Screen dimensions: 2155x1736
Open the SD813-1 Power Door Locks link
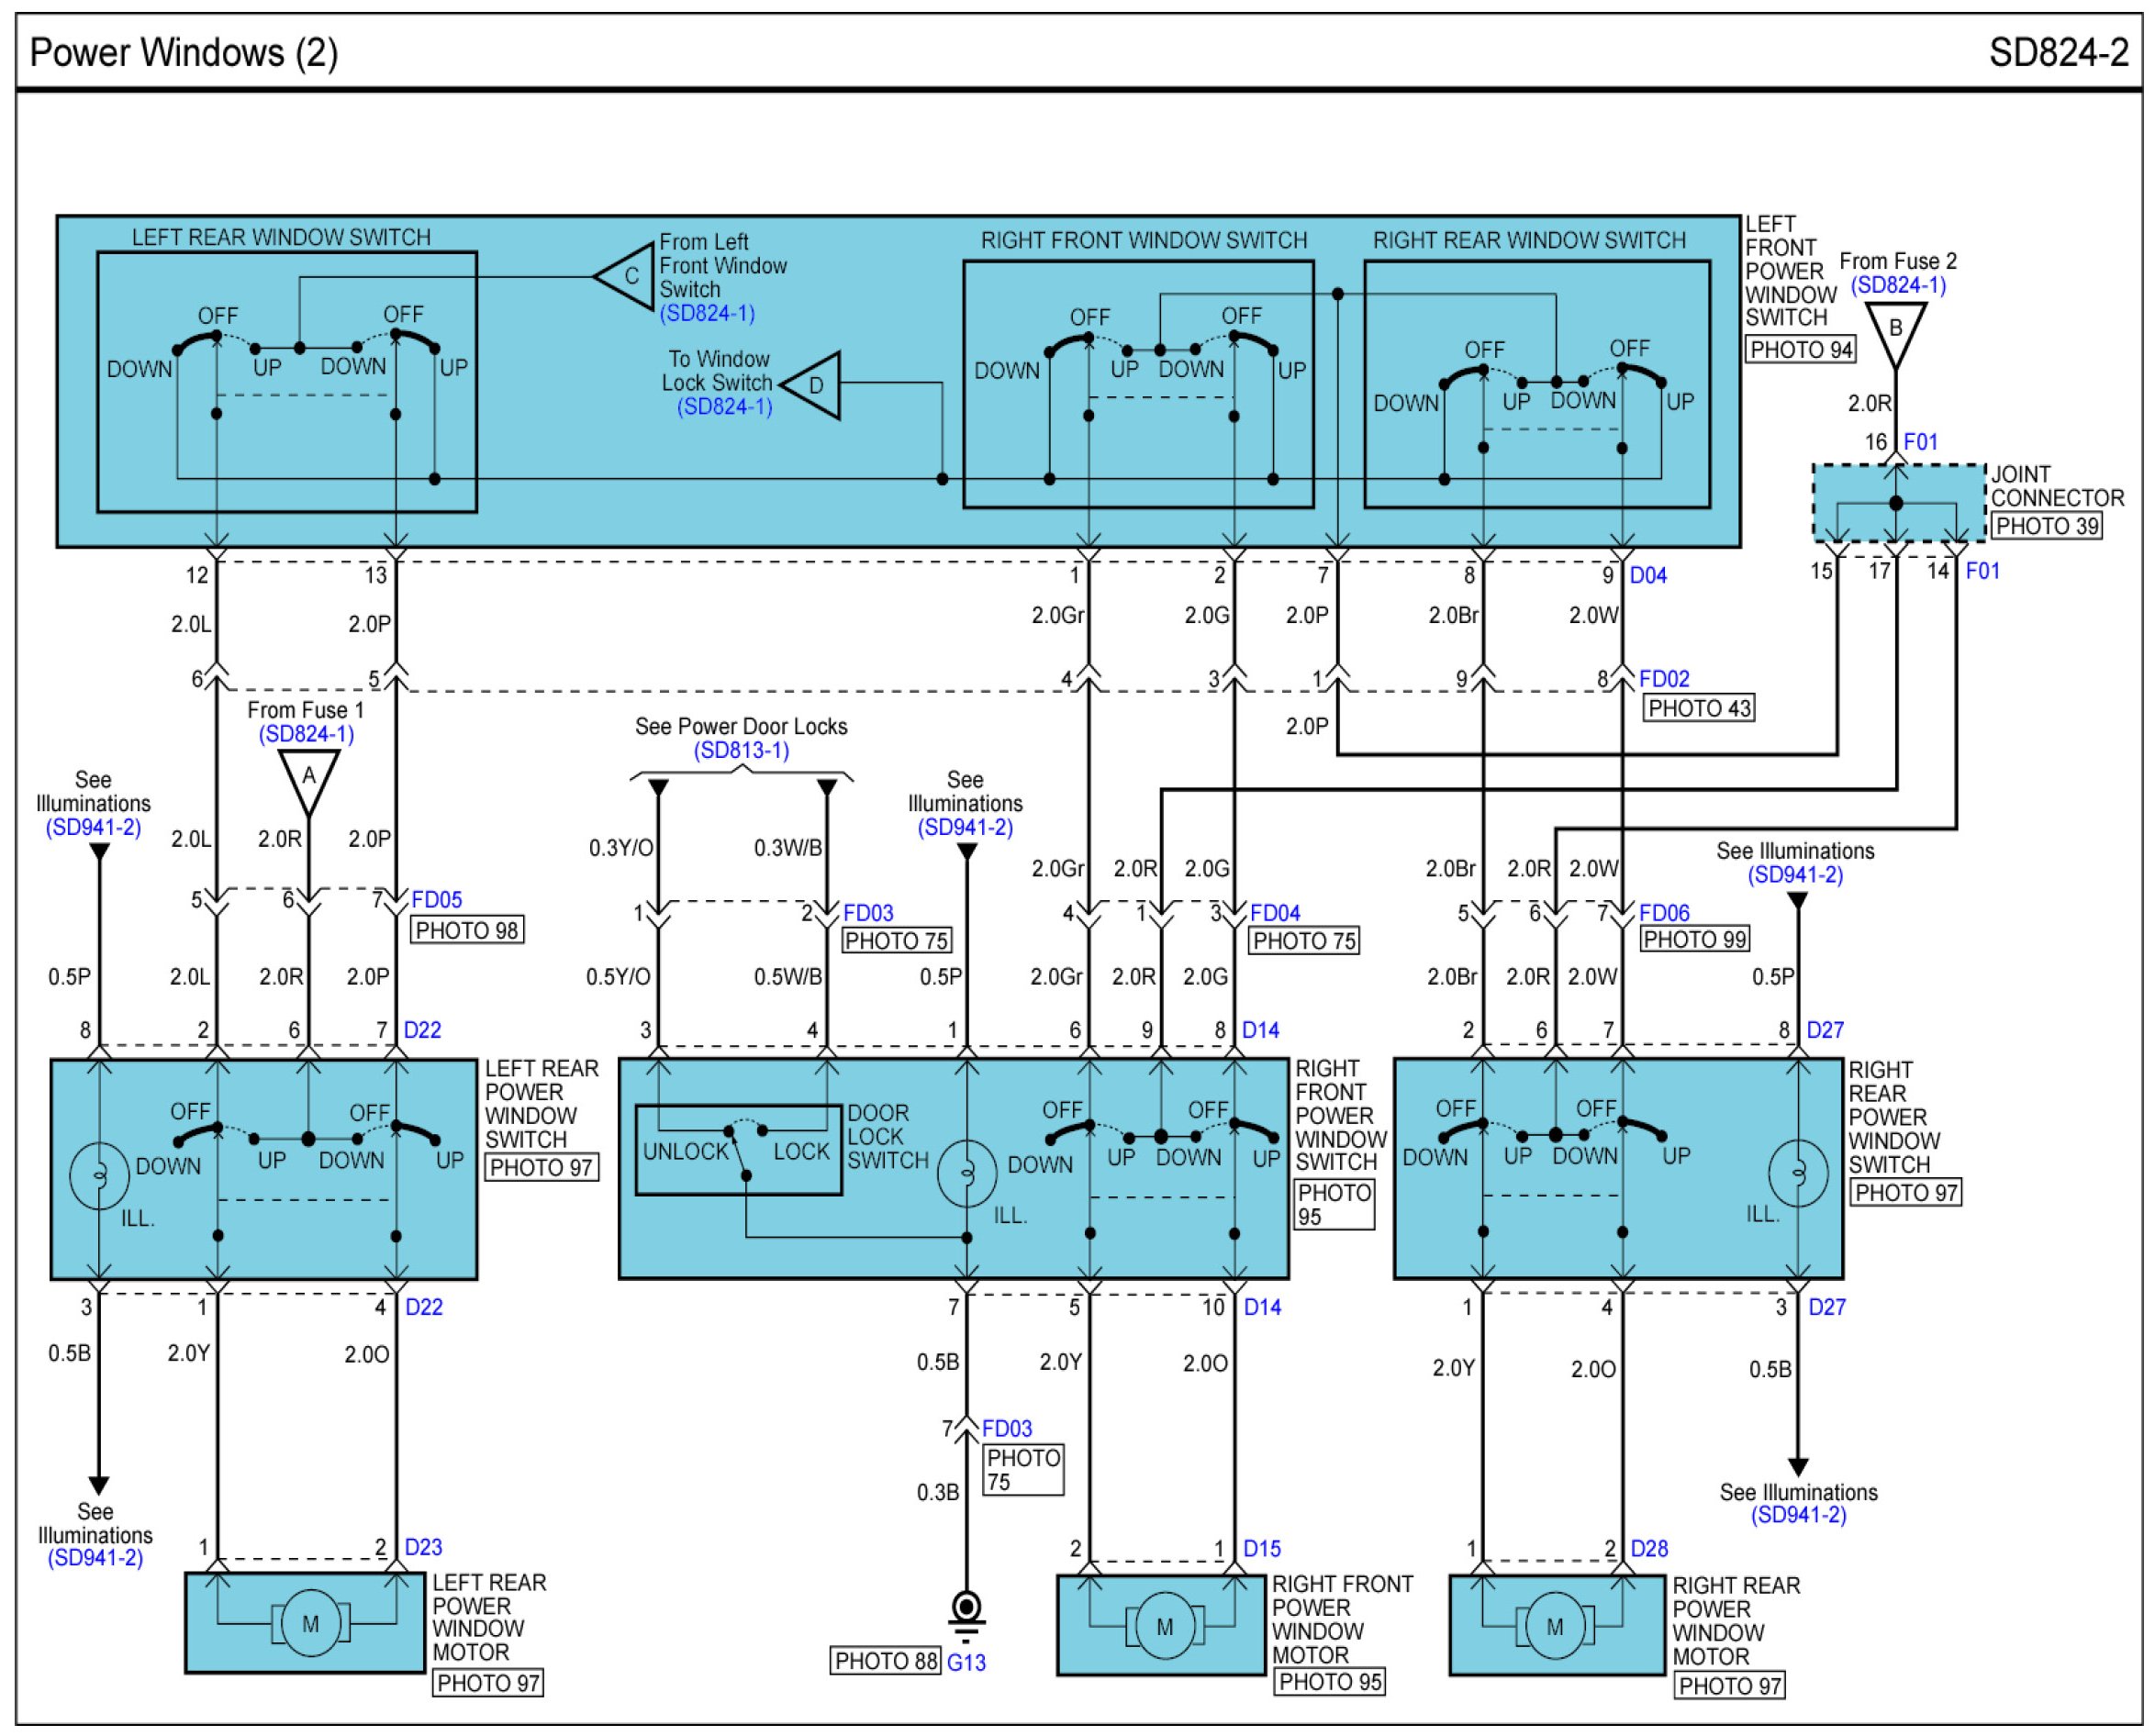(x=741, y=750)
